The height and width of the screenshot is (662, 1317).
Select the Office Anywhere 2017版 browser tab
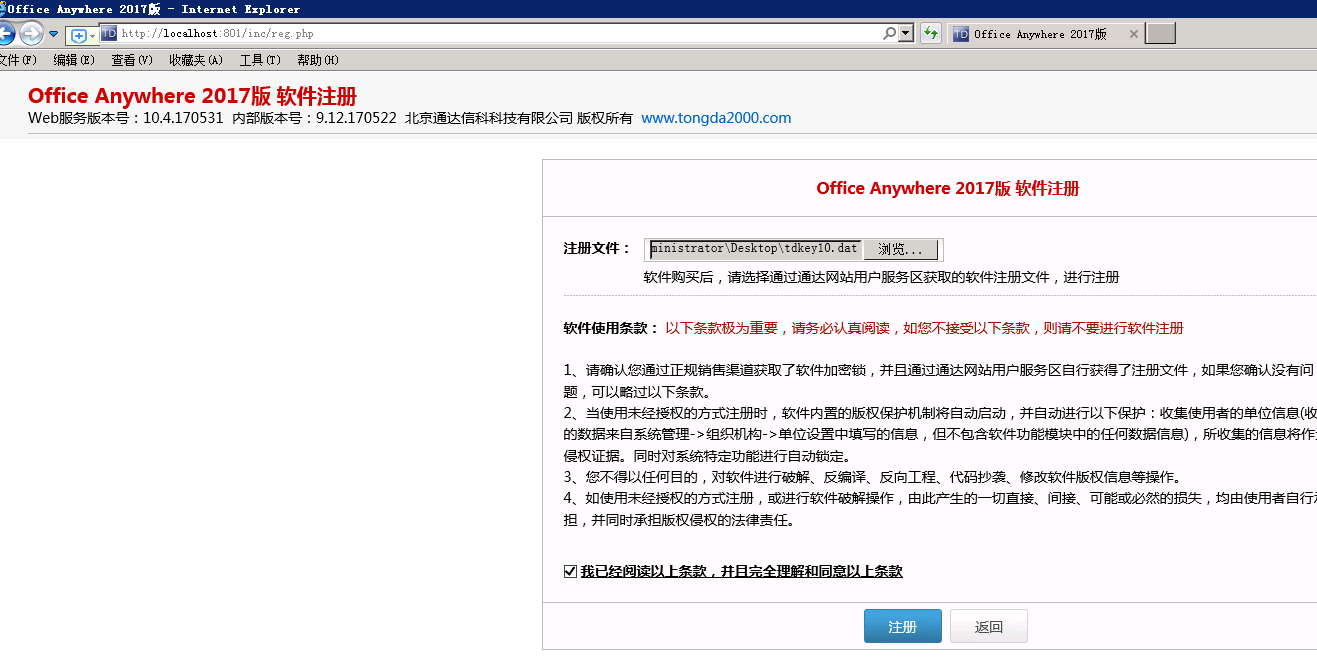pos(1045,34)
